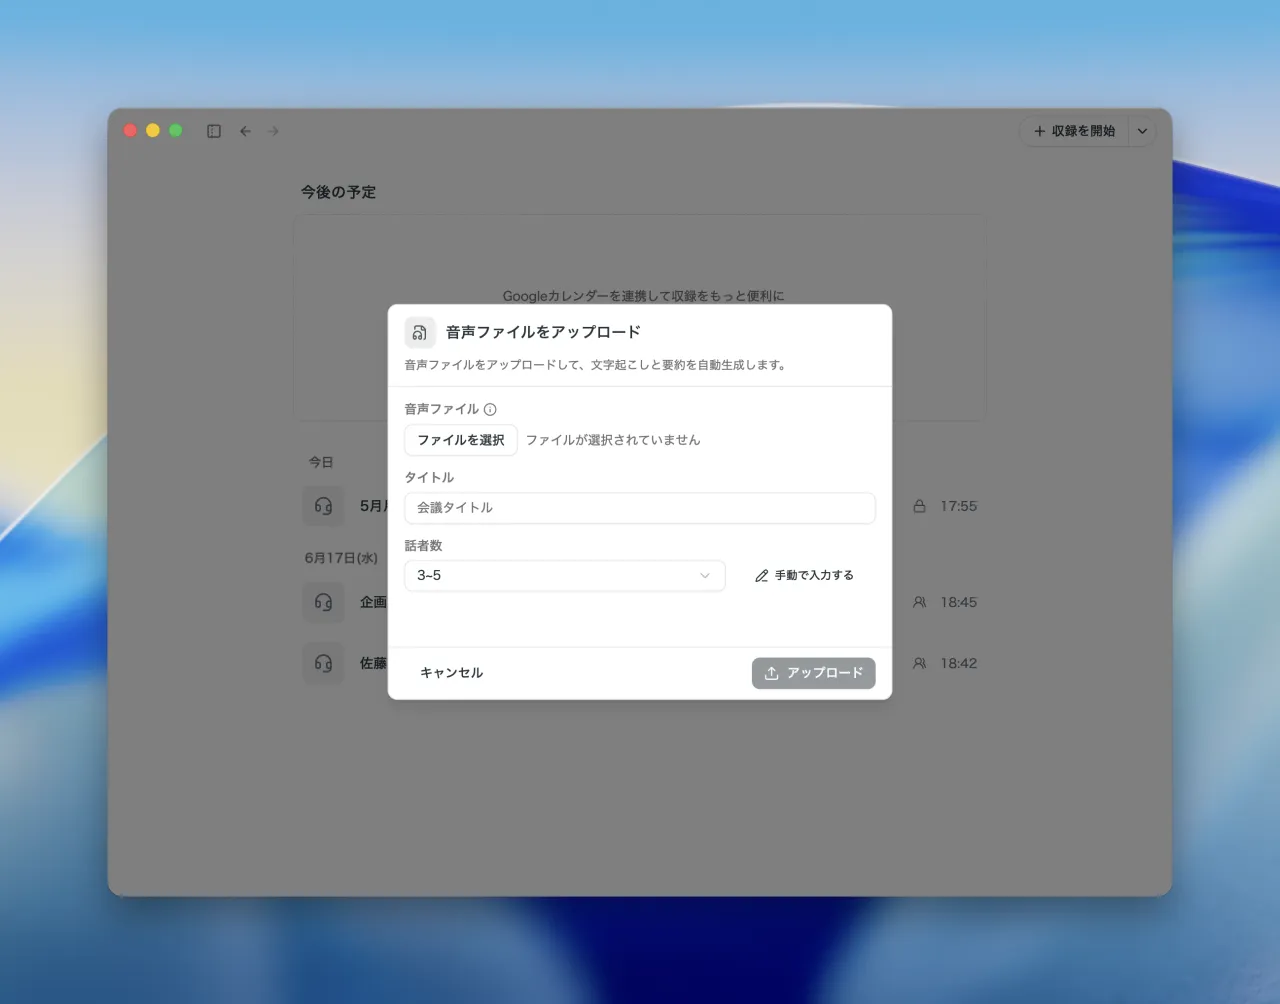Open the 話者数 dropdown showing 3~5
The width and height of the screenshot is (1280, 1004).
point(565,576)
